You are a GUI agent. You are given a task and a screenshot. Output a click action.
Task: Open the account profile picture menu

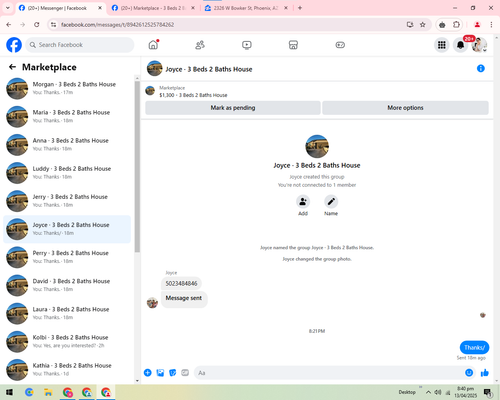(479, 45)
